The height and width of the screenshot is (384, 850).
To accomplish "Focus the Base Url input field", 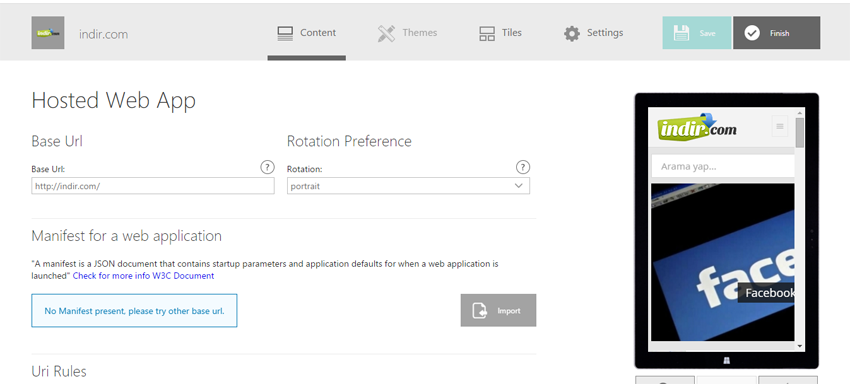I will pyautogui.click(x=153, y=185).
